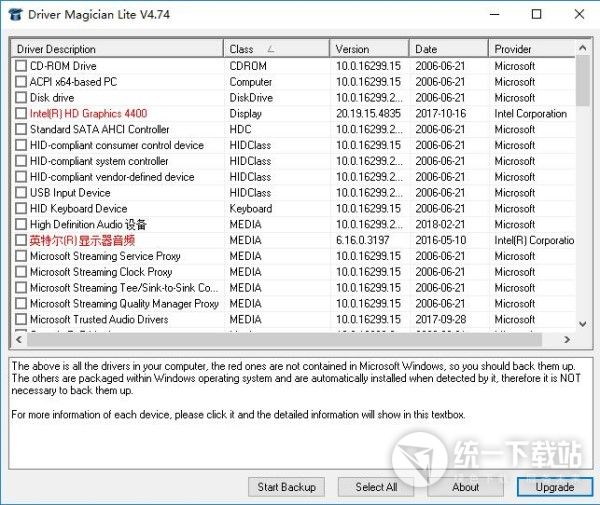Select Microsoft Trusted Audio Drivers row text

[x=99, y=319]
